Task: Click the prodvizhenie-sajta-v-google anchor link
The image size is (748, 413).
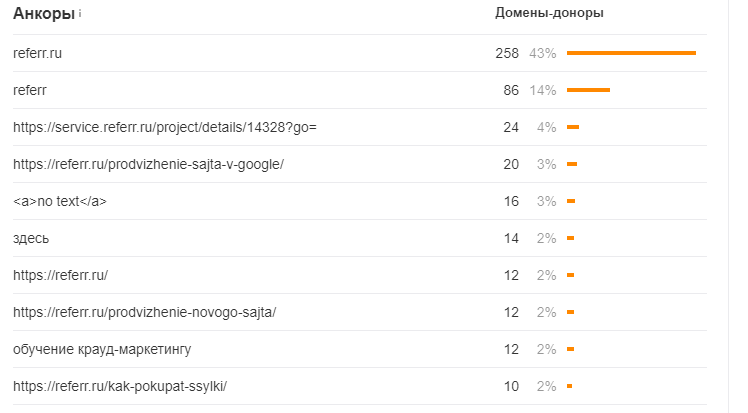Action: point(149,164)
